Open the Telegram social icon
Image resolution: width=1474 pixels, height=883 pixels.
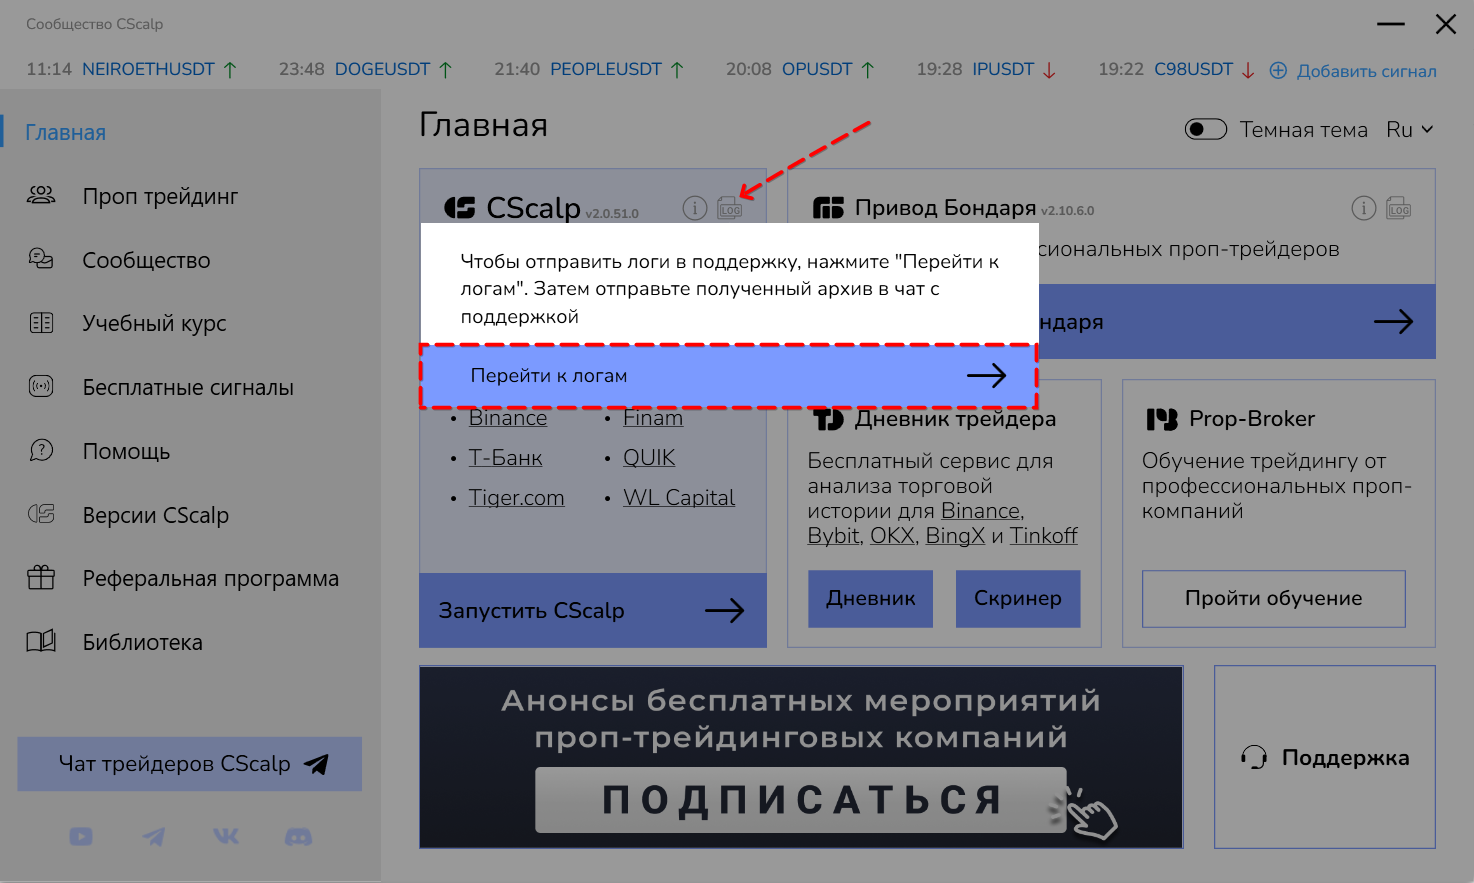click(153, 836)
